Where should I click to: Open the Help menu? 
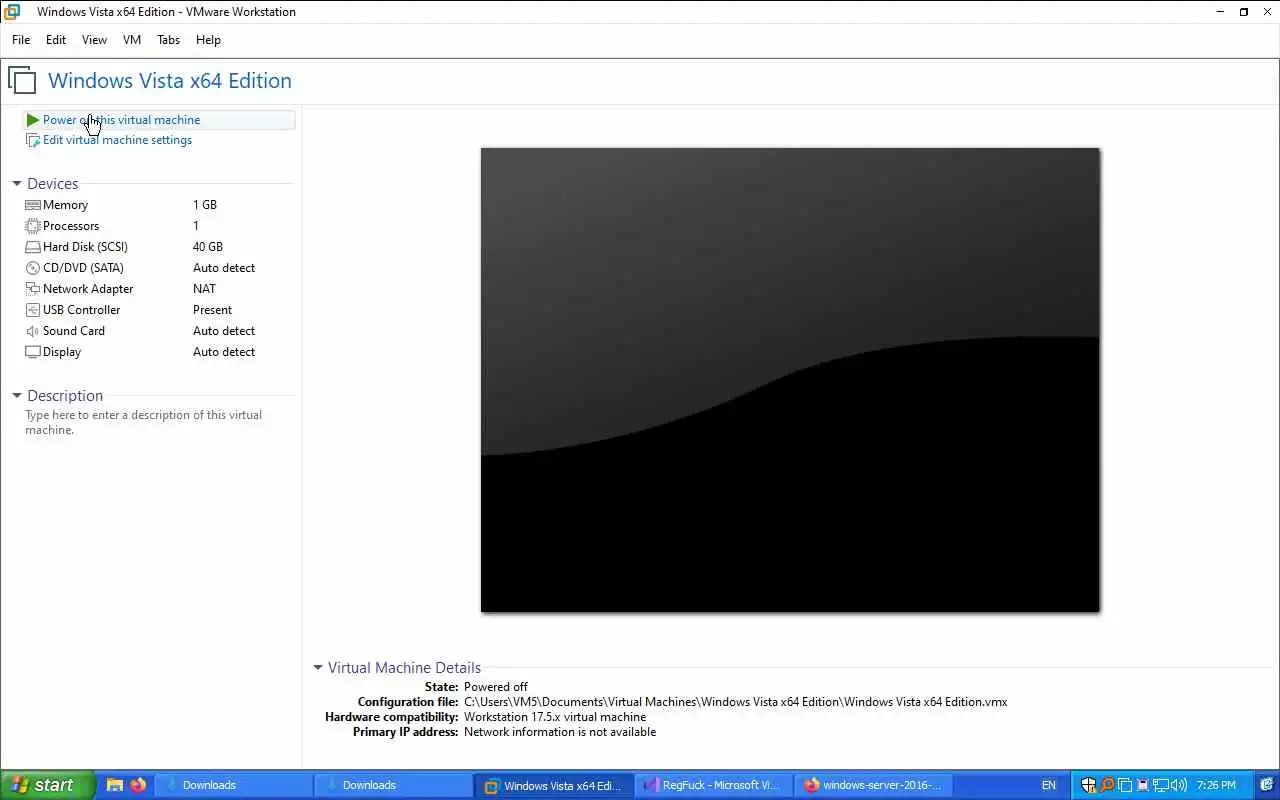click(x=208, y=40)
